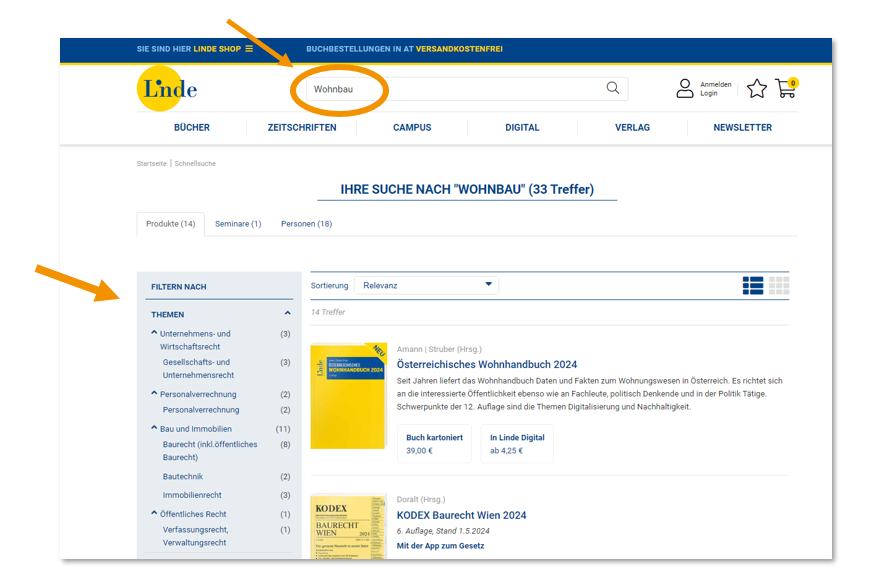Image resolution: width=881 pixels, height=587 pixels.
Task: Click the KODEX Baurecht Wien book cover
Action: [x=348, y=526]
